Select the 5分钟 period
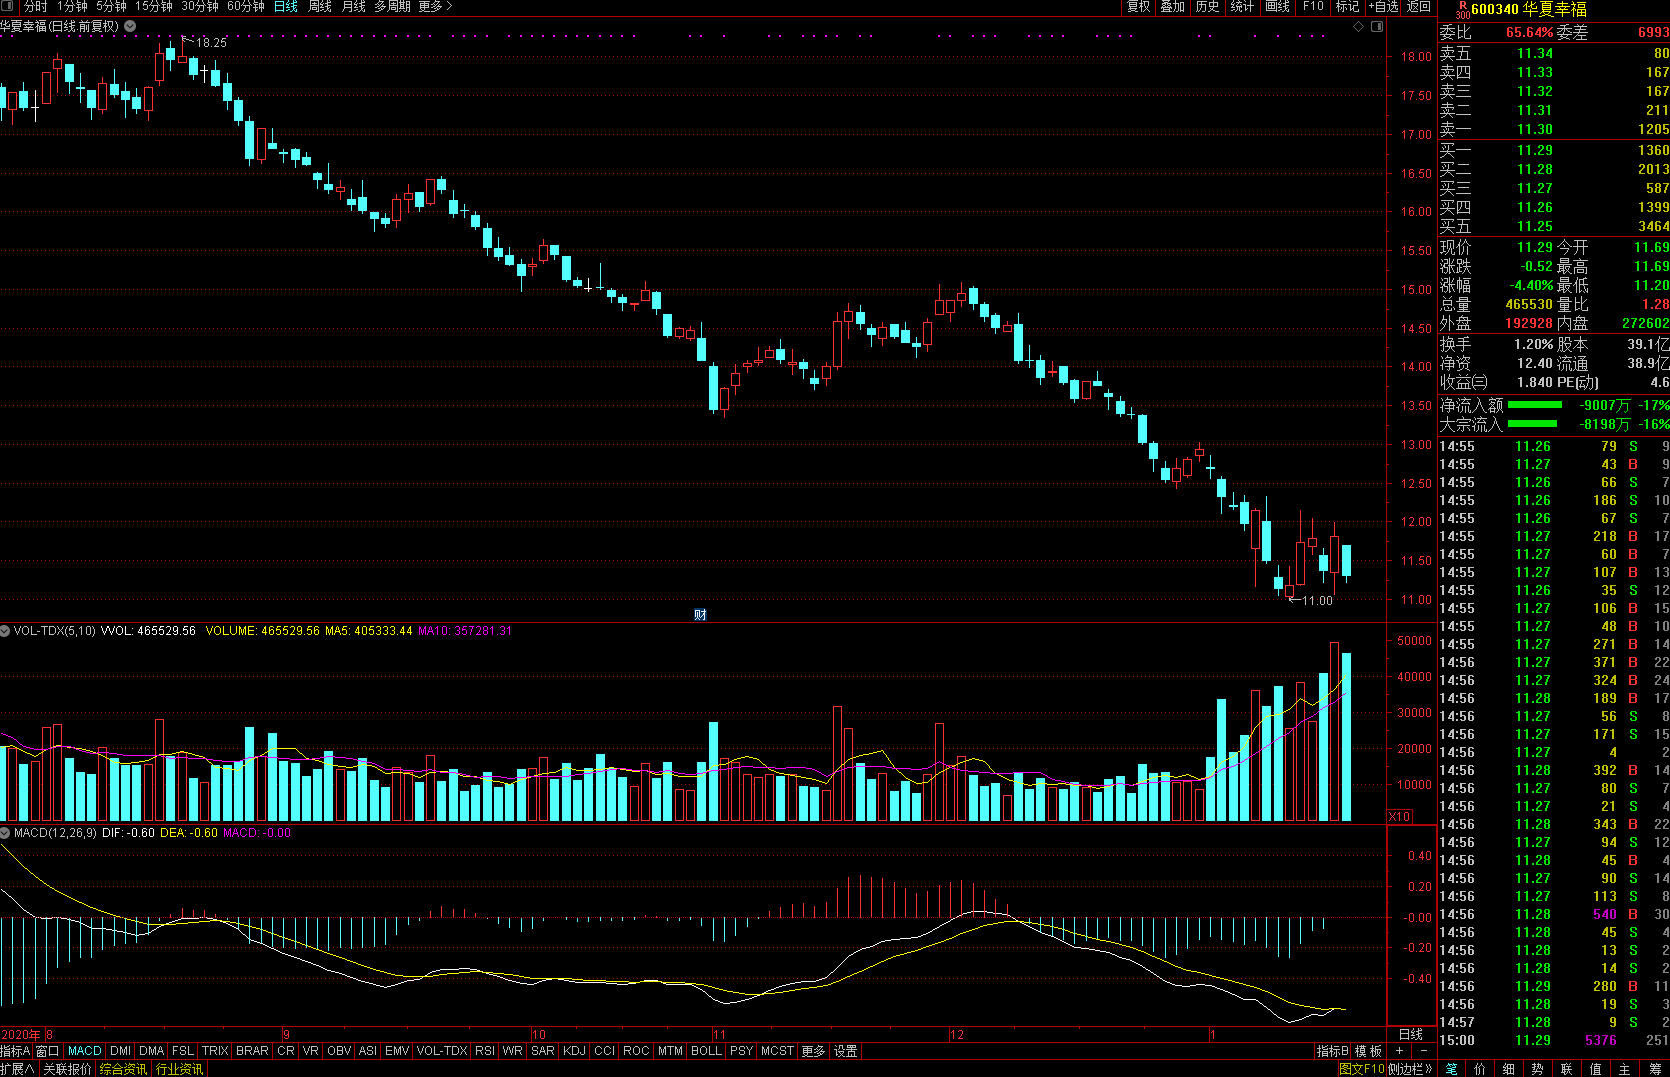 [111, 6]
